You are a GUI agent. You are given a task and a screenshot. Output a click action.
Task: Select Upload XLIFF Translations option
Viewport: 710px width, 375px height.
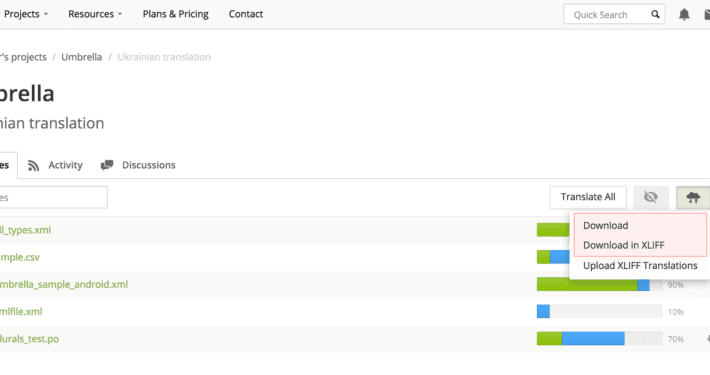[640, 265]
